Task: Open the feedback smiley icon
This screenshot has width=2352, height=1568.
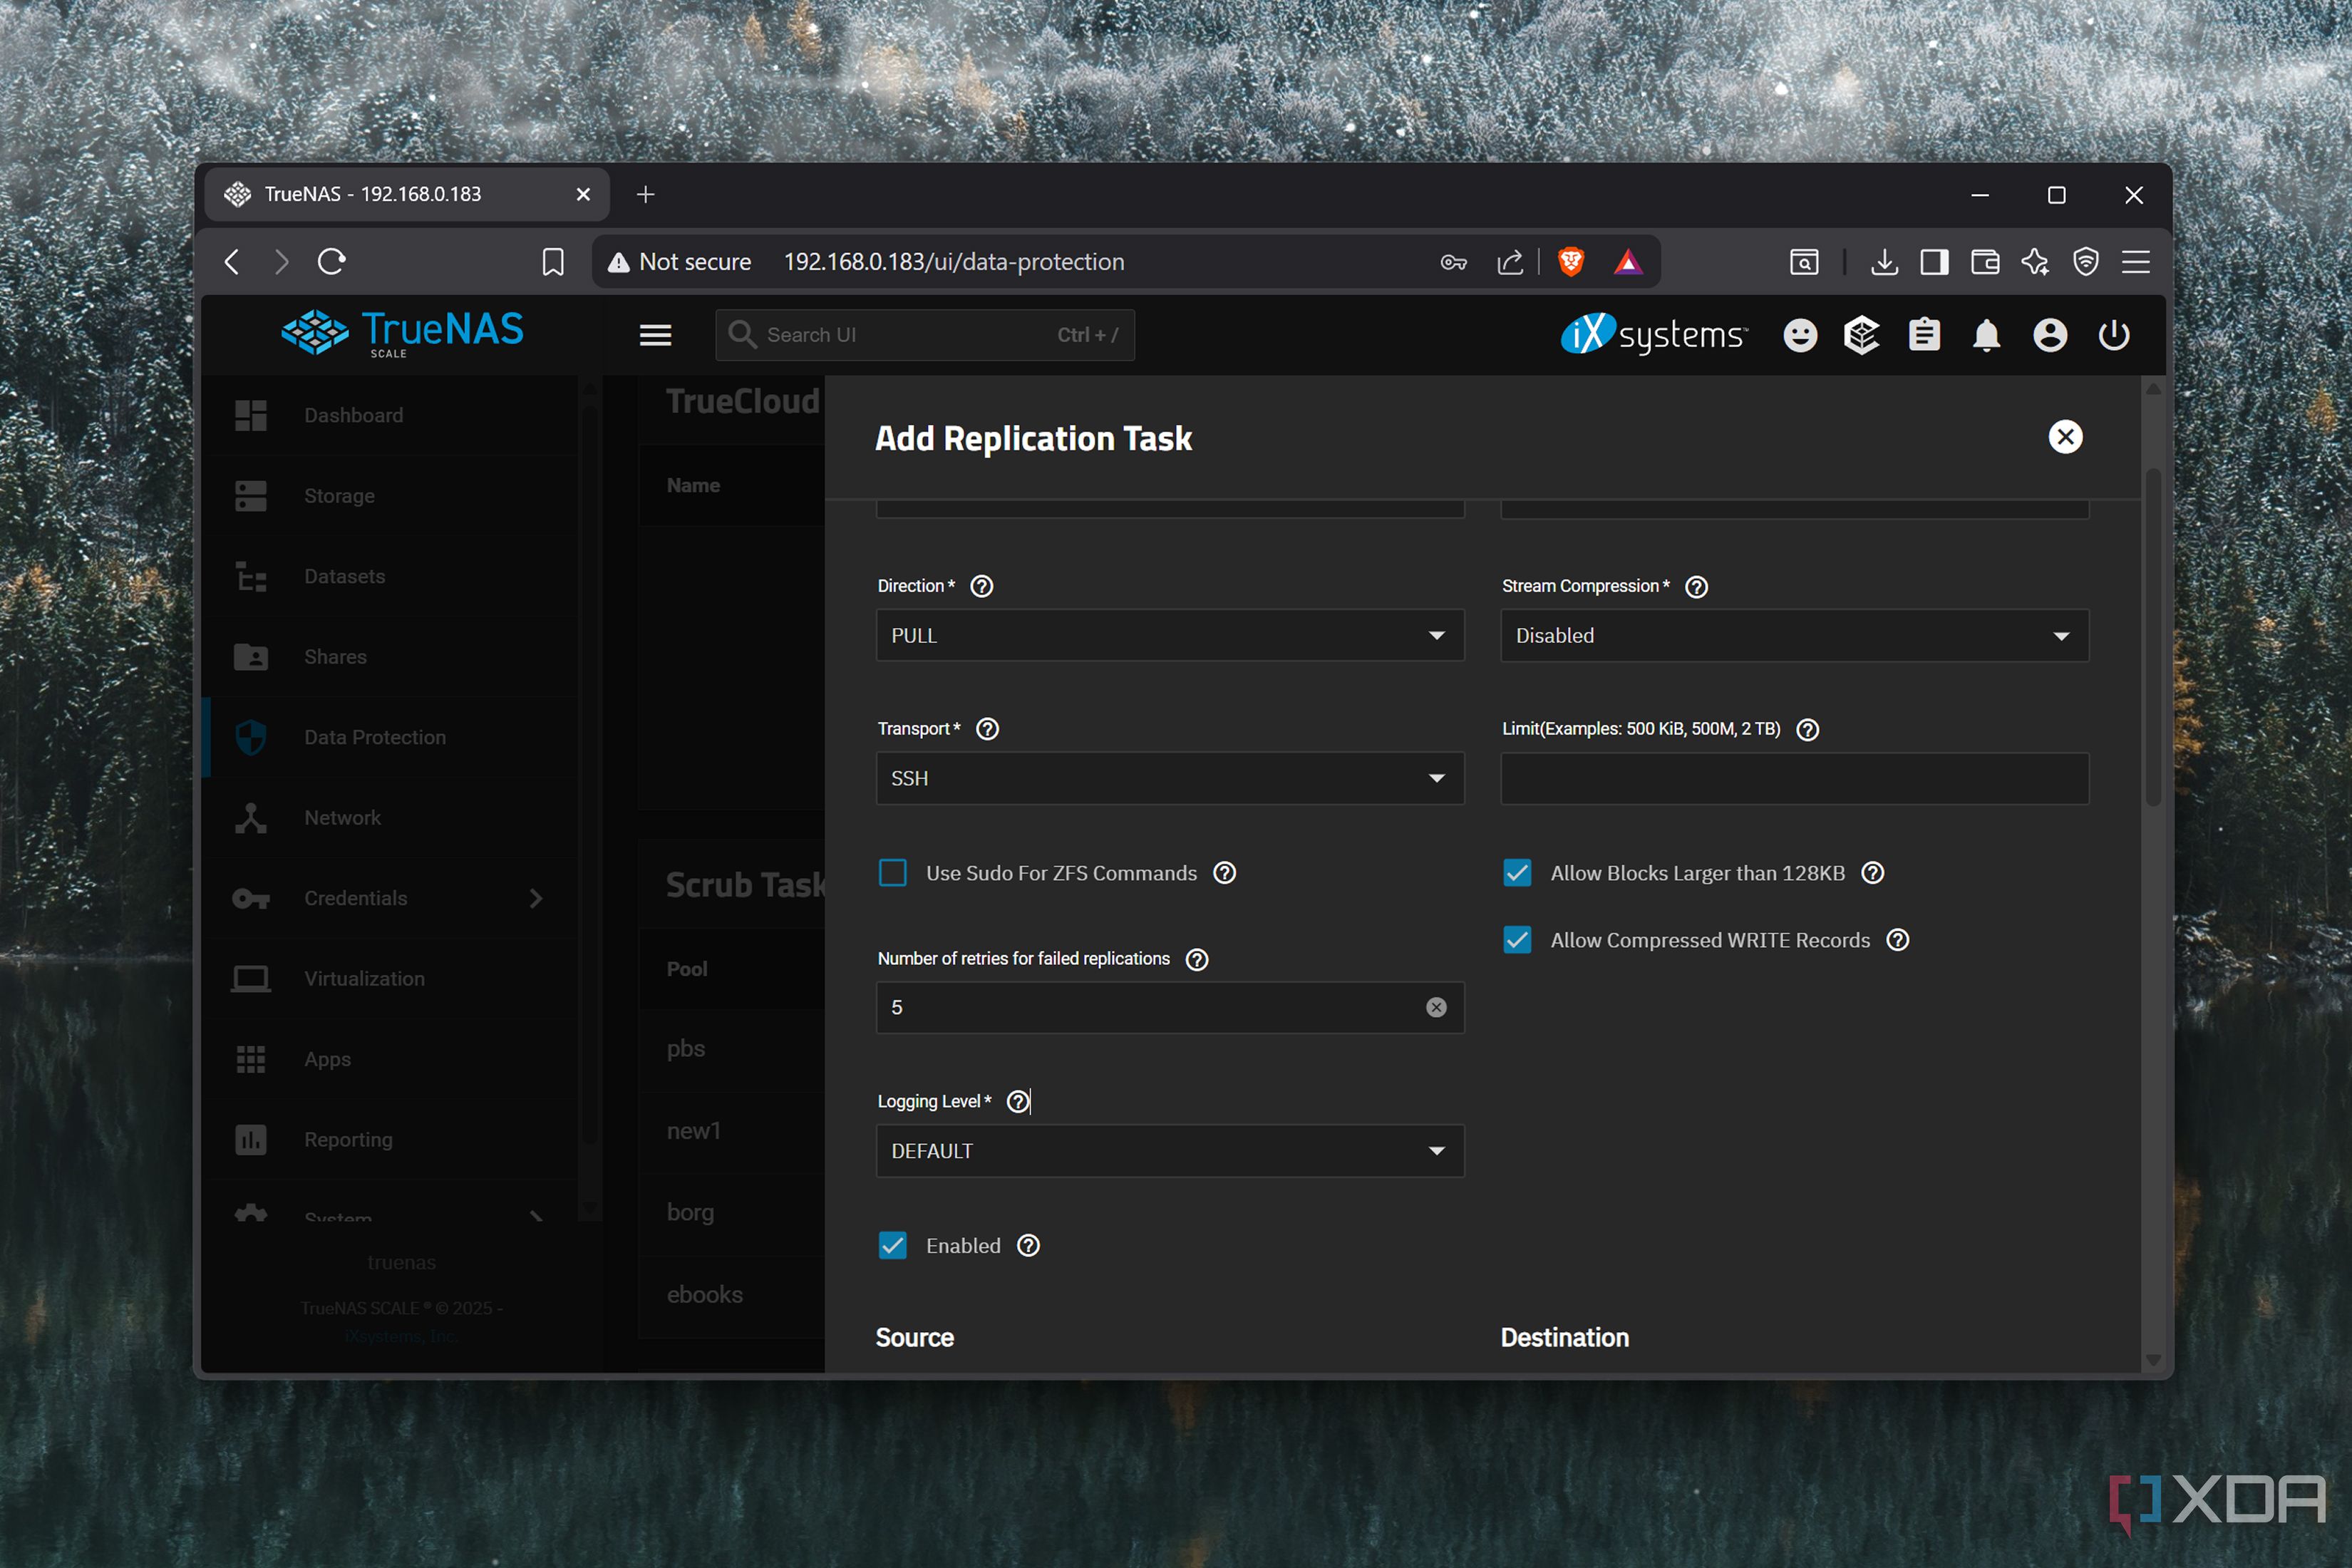Action: (x=1800, y=335)
